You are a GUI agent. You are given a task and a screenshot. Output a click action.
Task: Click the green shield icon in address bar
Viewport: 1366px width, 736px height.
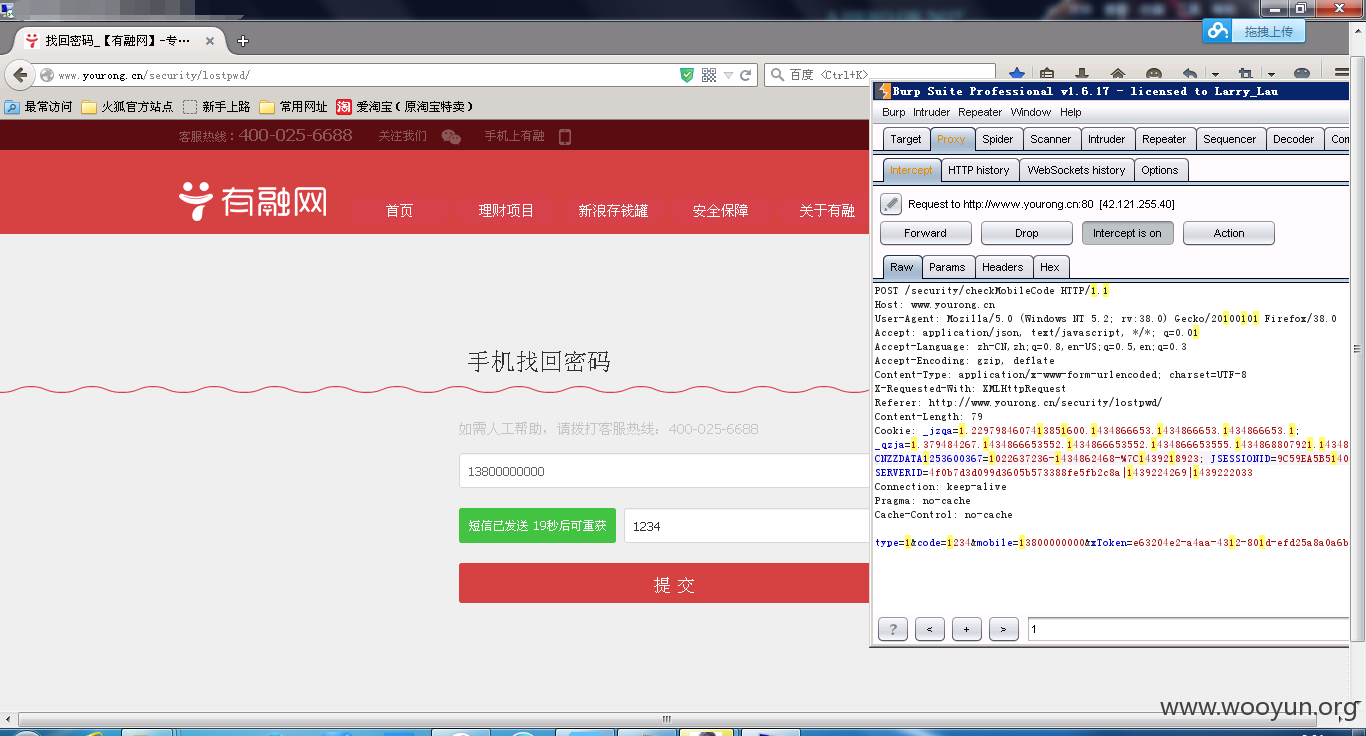pyautogui.click(x=686, y=75)
